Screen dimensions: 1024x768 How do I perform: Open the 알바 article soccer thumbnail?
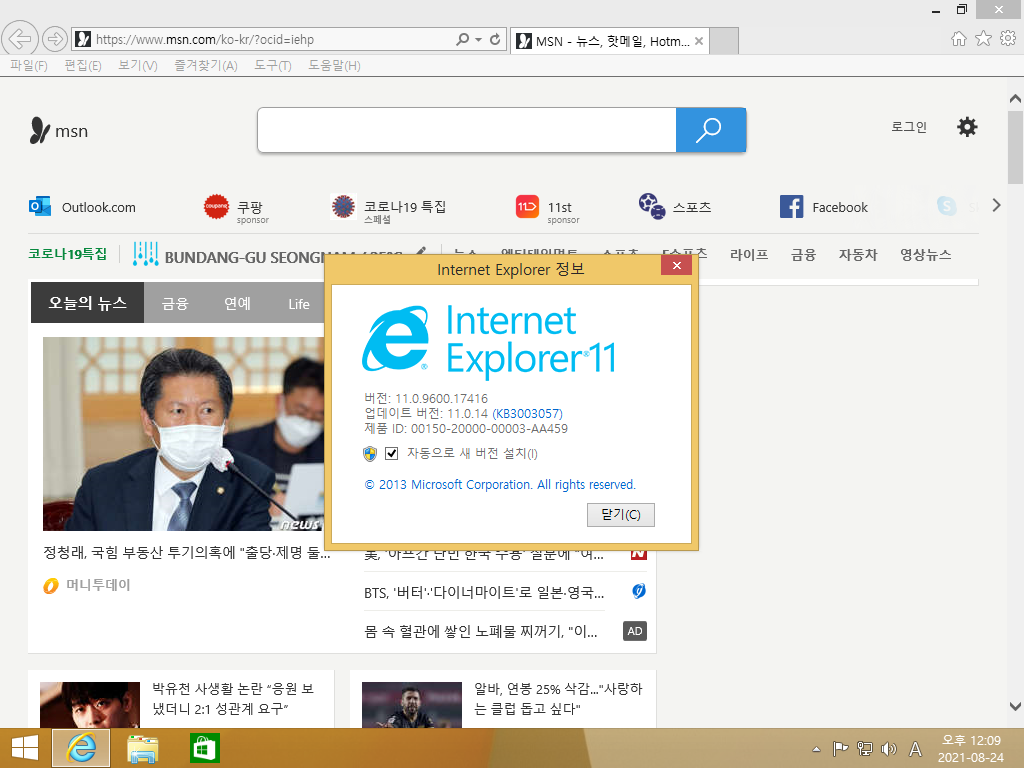411,705
